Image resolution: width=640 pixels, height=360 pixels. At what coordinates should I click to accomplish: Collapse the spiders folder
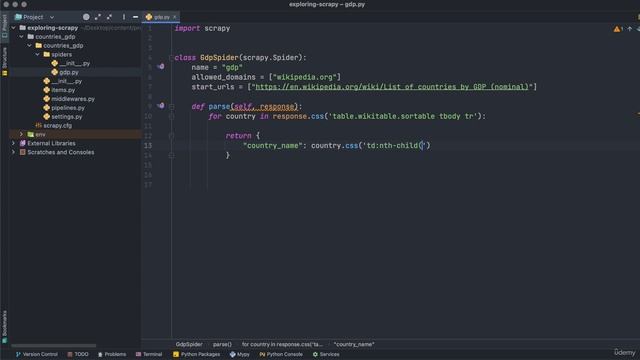(x=38, y=54)
